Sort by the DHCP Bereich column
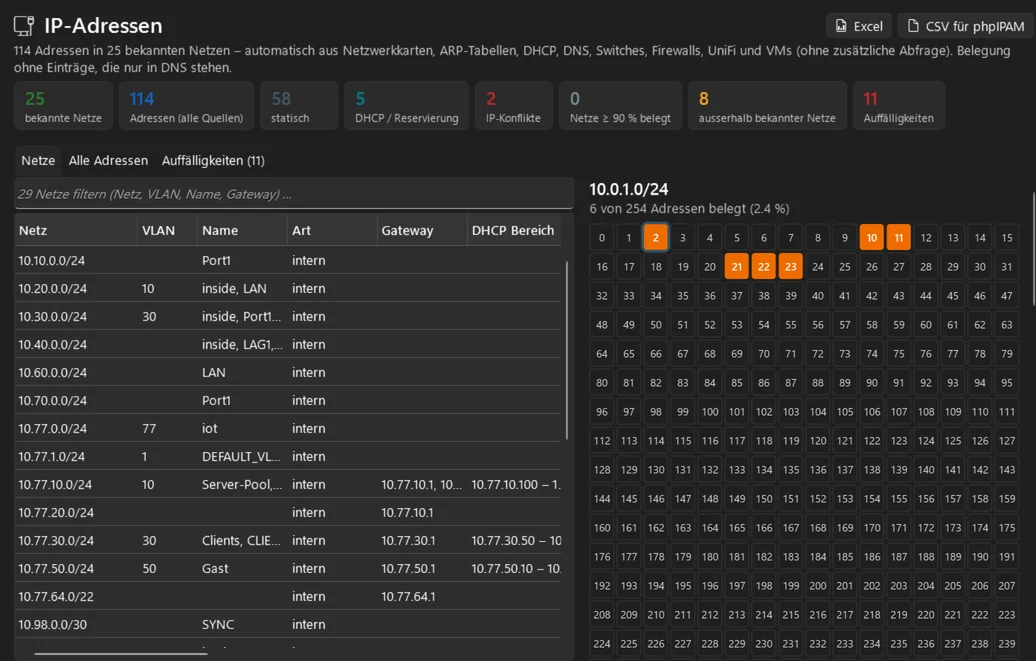The height and width of the screenshot is (661, 1036). pyautogui.click(x=514, y=230)
